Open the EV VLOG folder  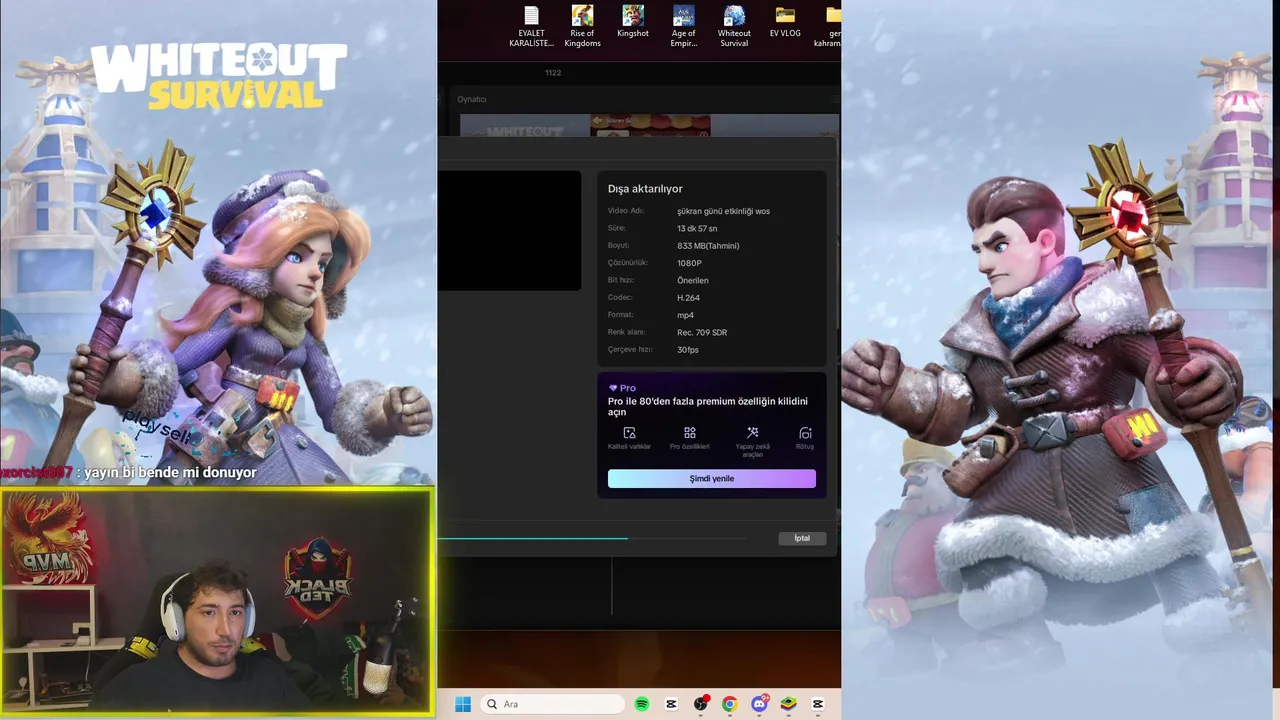coord(785,22)
